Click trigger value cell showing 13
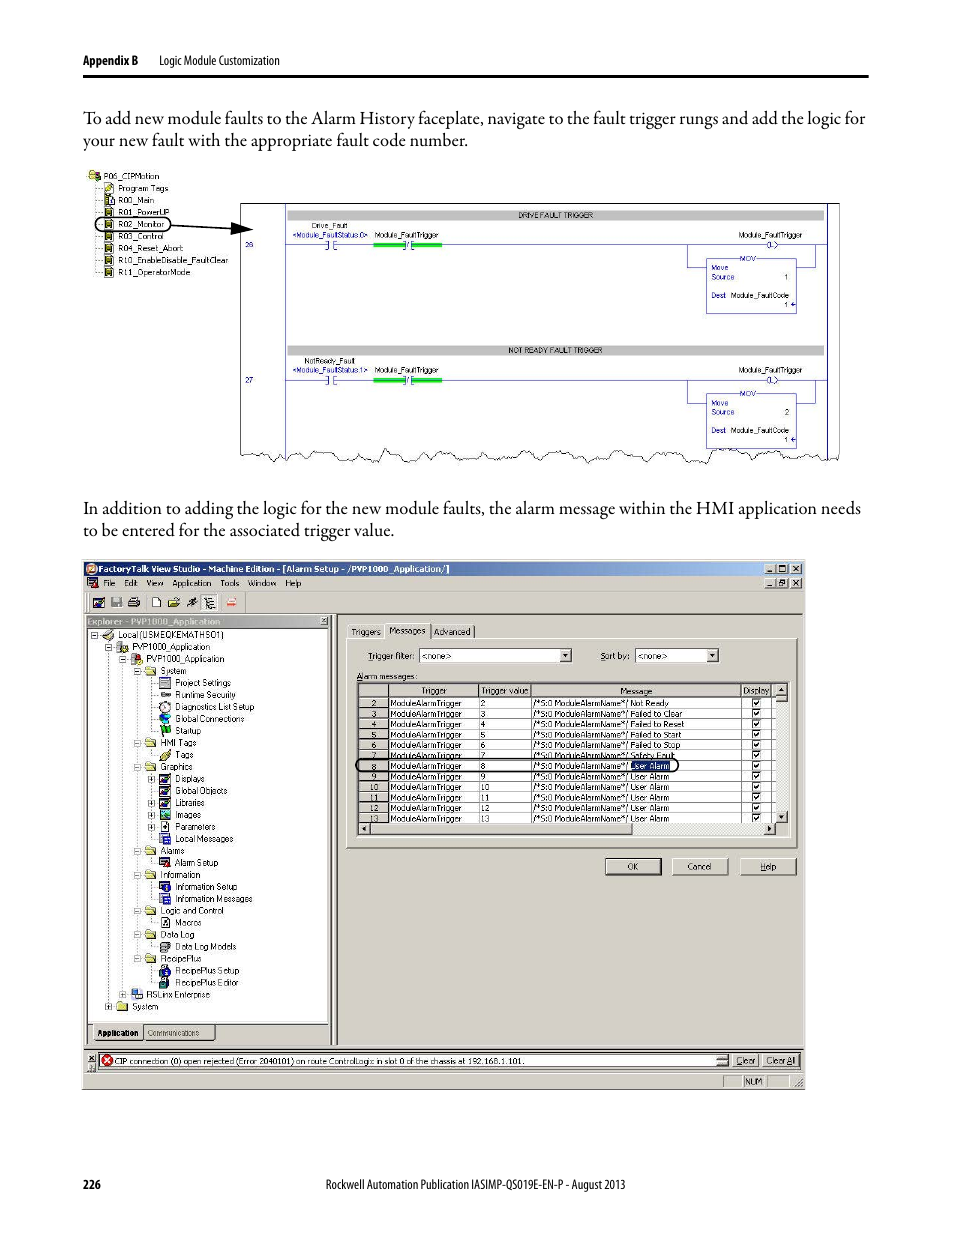The image size is (954, 1235). tap(505, 818)
